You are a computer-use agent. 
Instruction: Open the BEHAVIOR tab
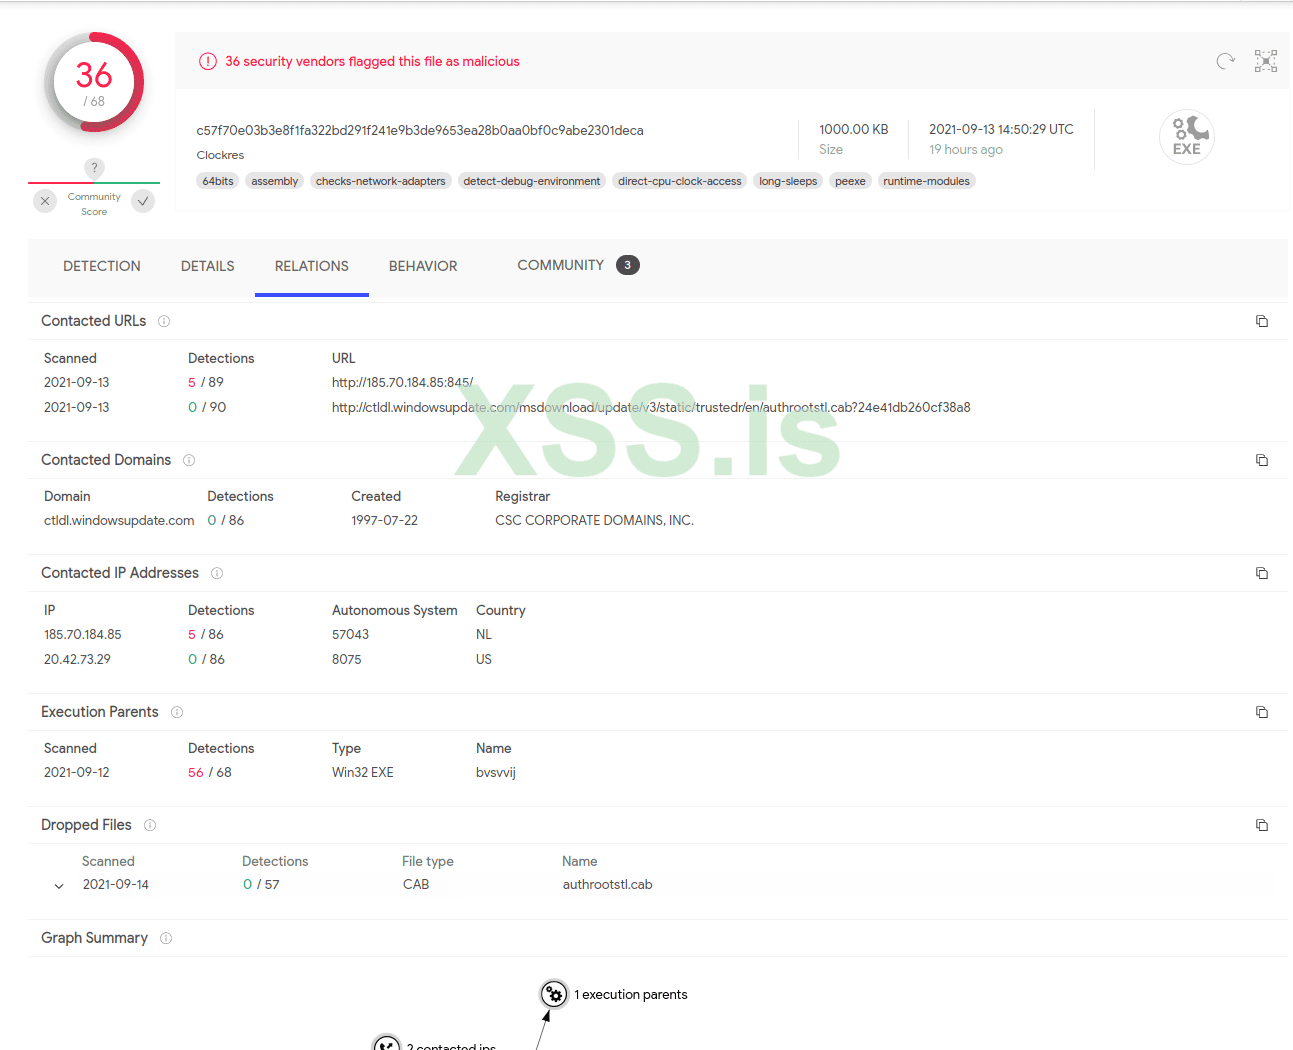pos(423,266)
